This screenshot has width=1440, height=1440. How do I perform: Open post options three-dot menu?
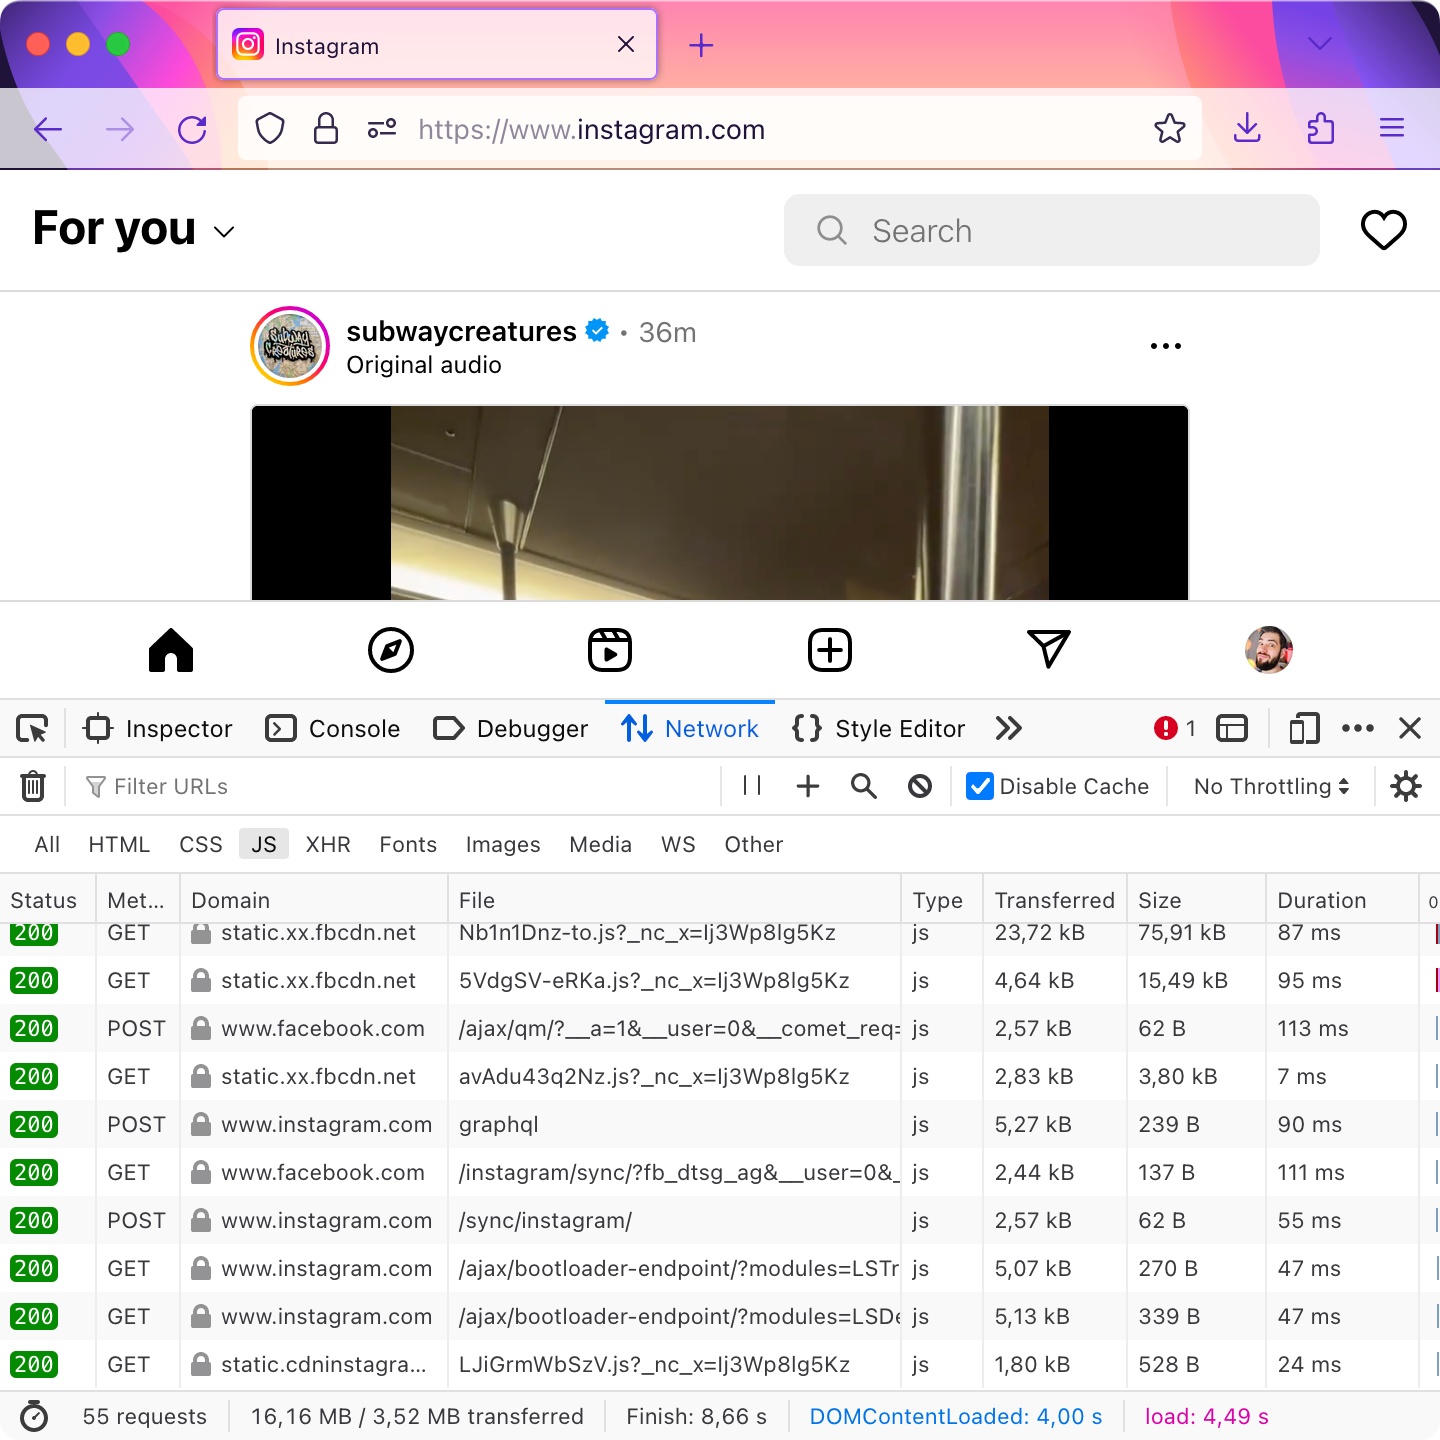point(1165,346)
